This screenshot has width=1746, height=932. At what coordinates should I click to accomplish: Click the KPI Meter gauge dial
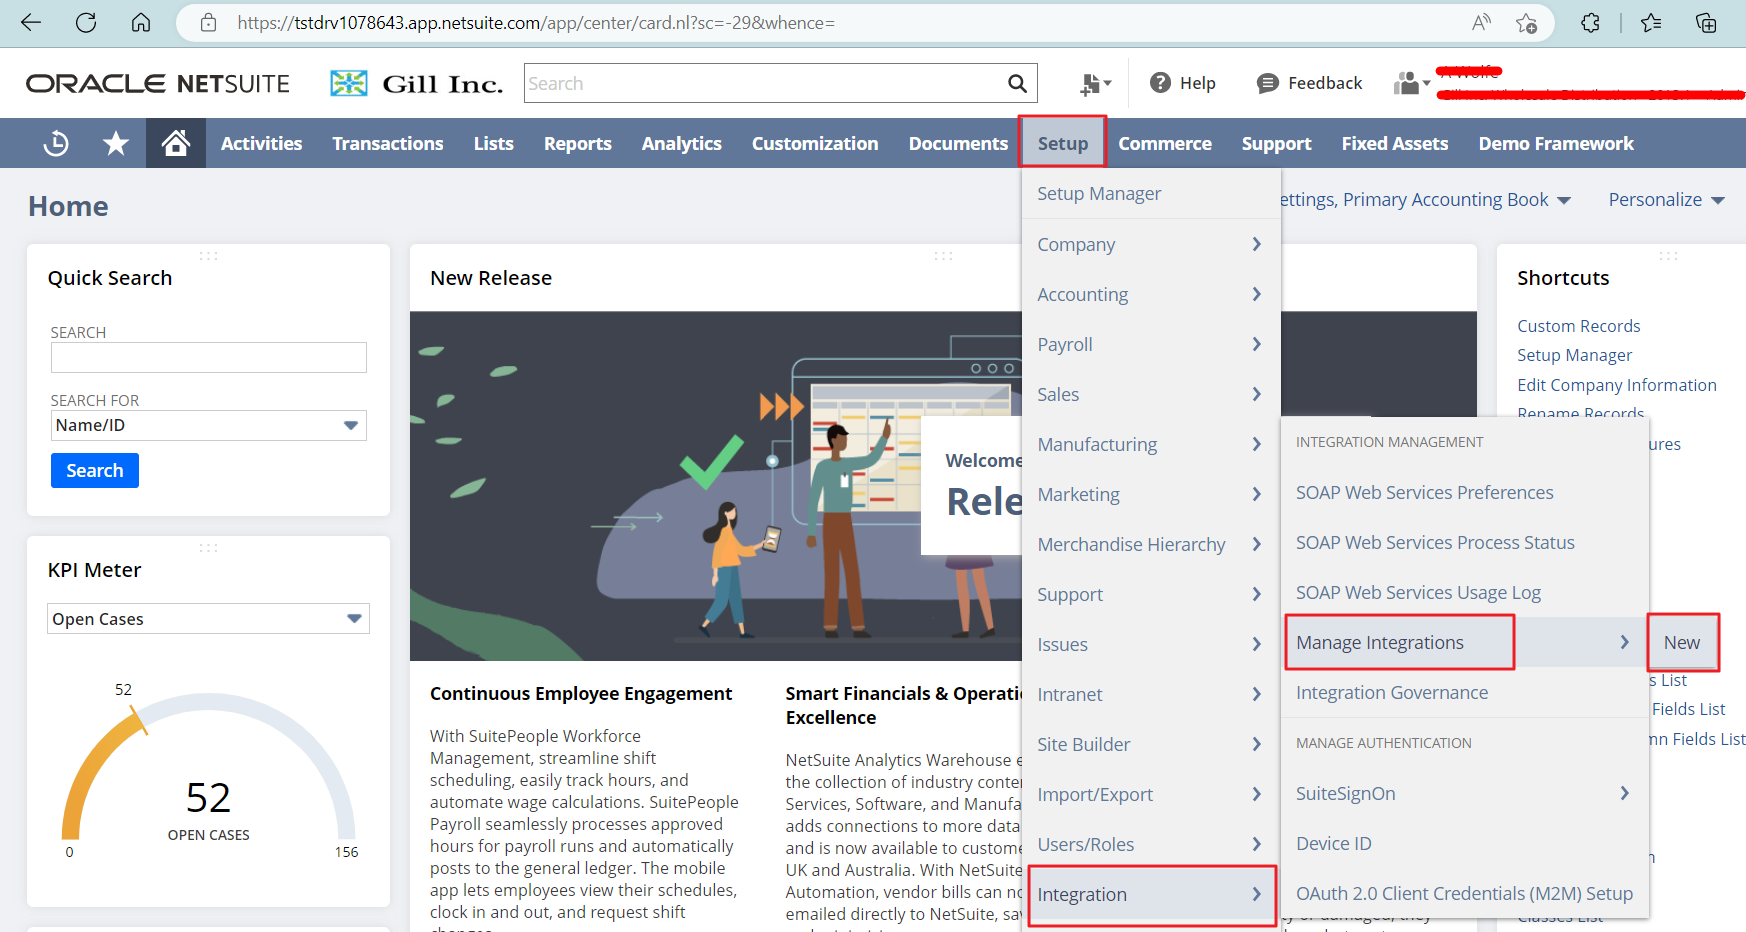208,770
